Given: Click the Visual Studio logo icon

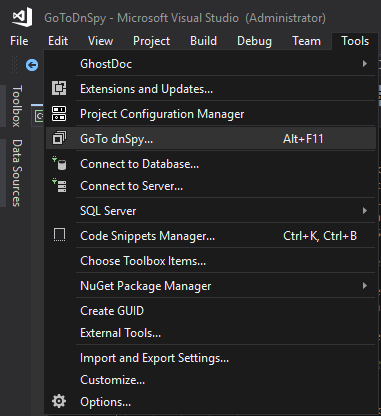Looking at the screenshot, I should tap(22, 17).
